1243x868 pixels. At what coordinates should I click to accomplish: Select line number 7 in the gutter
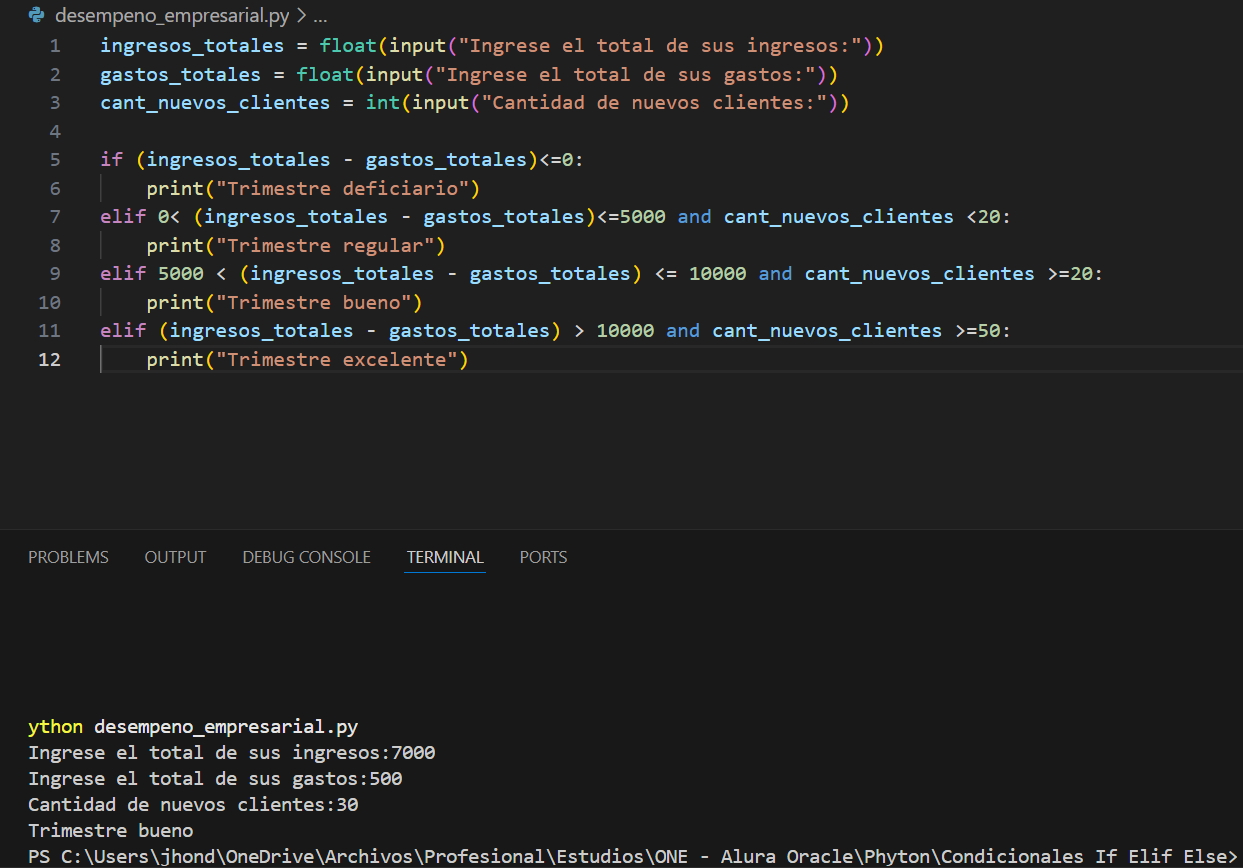54,217
